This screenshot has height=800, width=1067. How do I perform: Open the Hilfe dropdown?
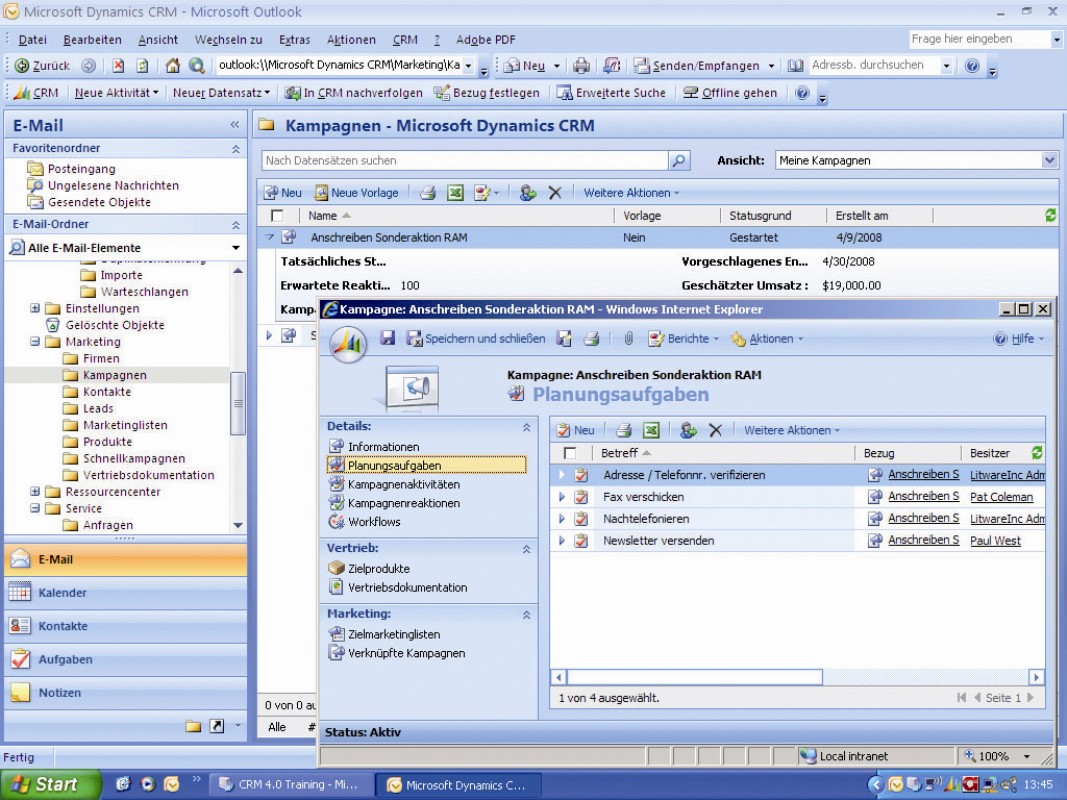pos(1019,338)
